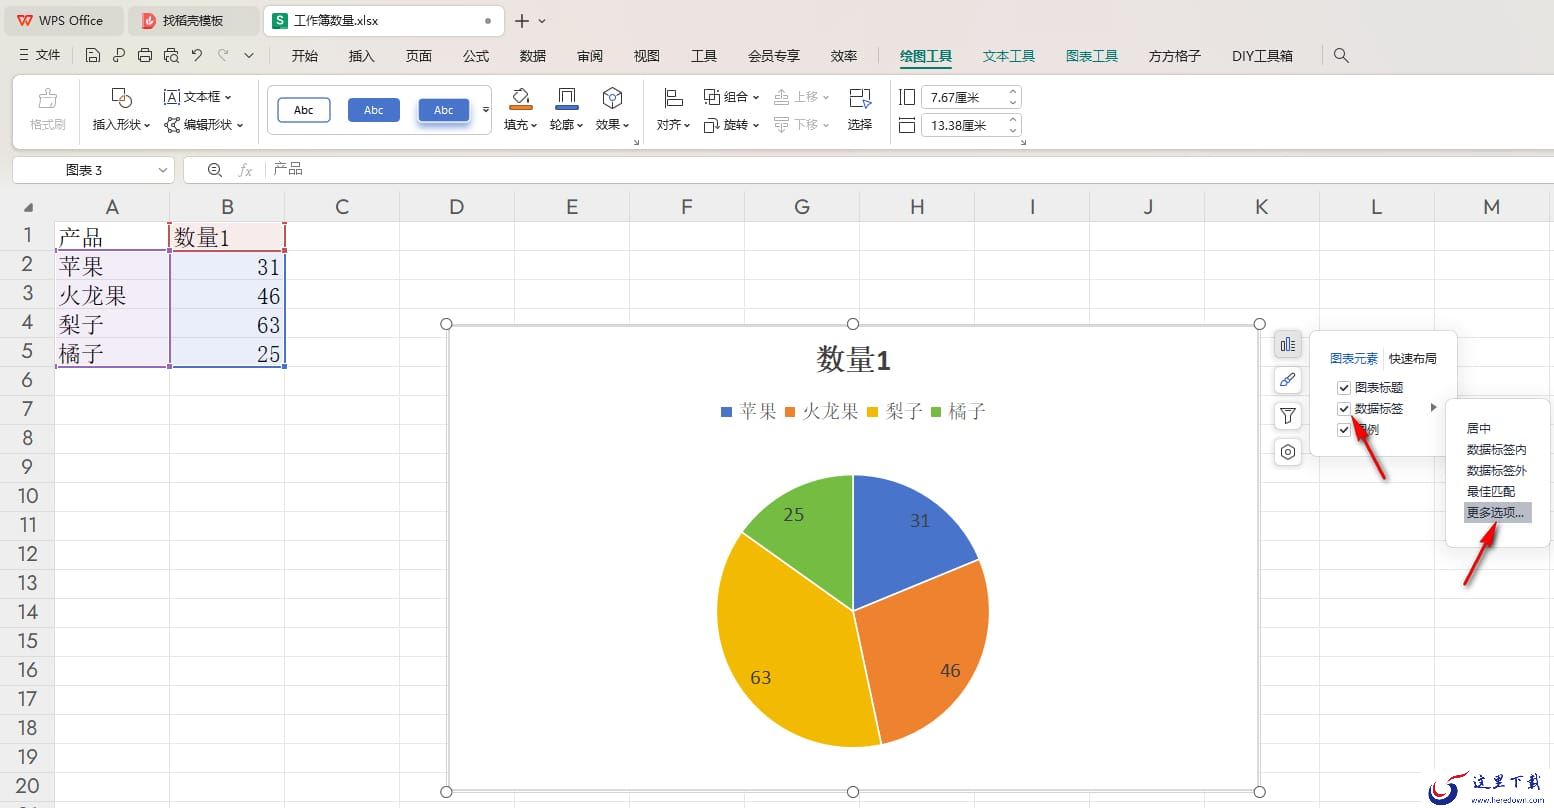Click the Effects (效果) cube icon
Viewport: 1554px width, 808px height.
612,98
